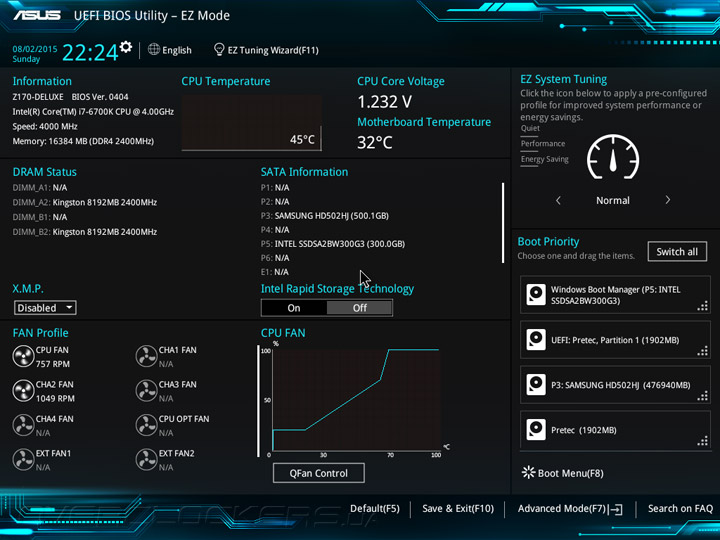Click the CPU Temperature graph
Viewport: 720px width, 540px height.
251,123
